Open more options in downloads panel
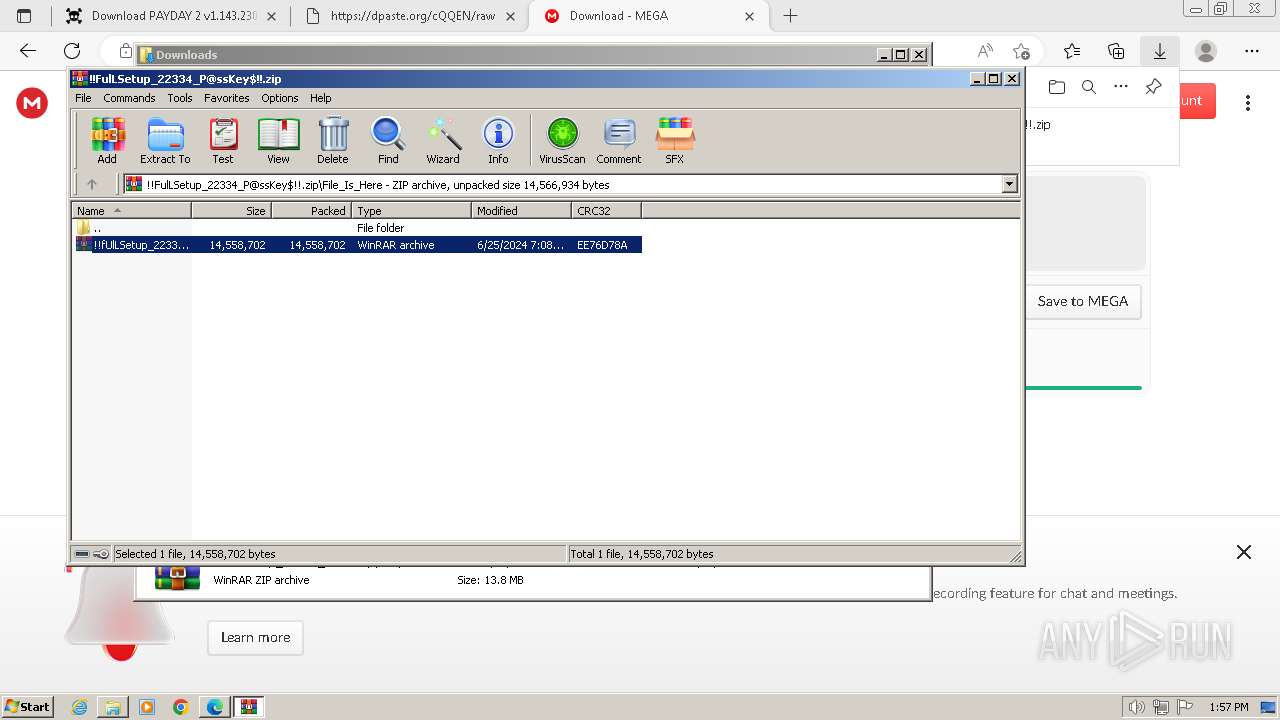Viewport: 1280px width, 720px height. [1121, 87]
